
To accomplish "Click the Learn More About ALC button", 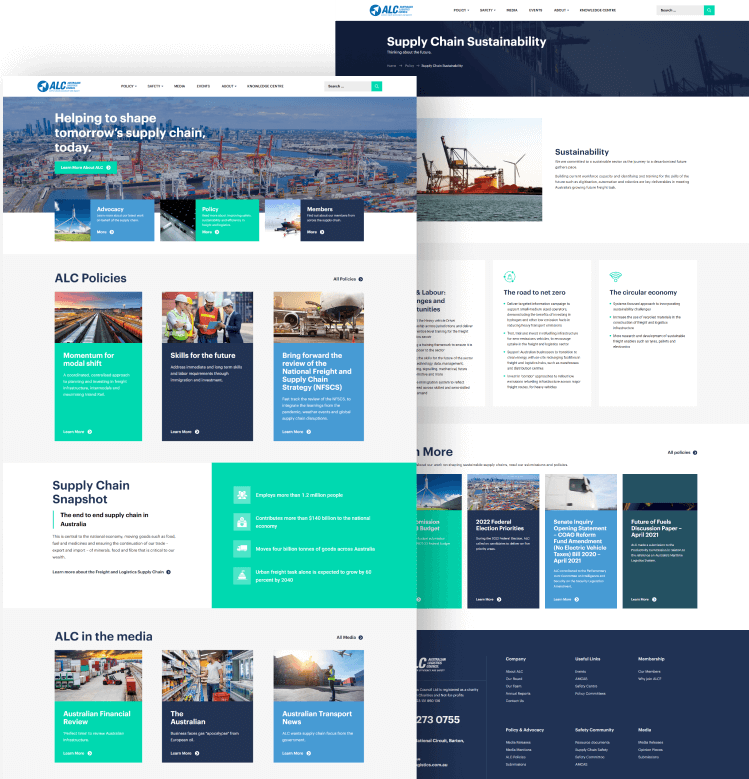I will click(85, 167).
